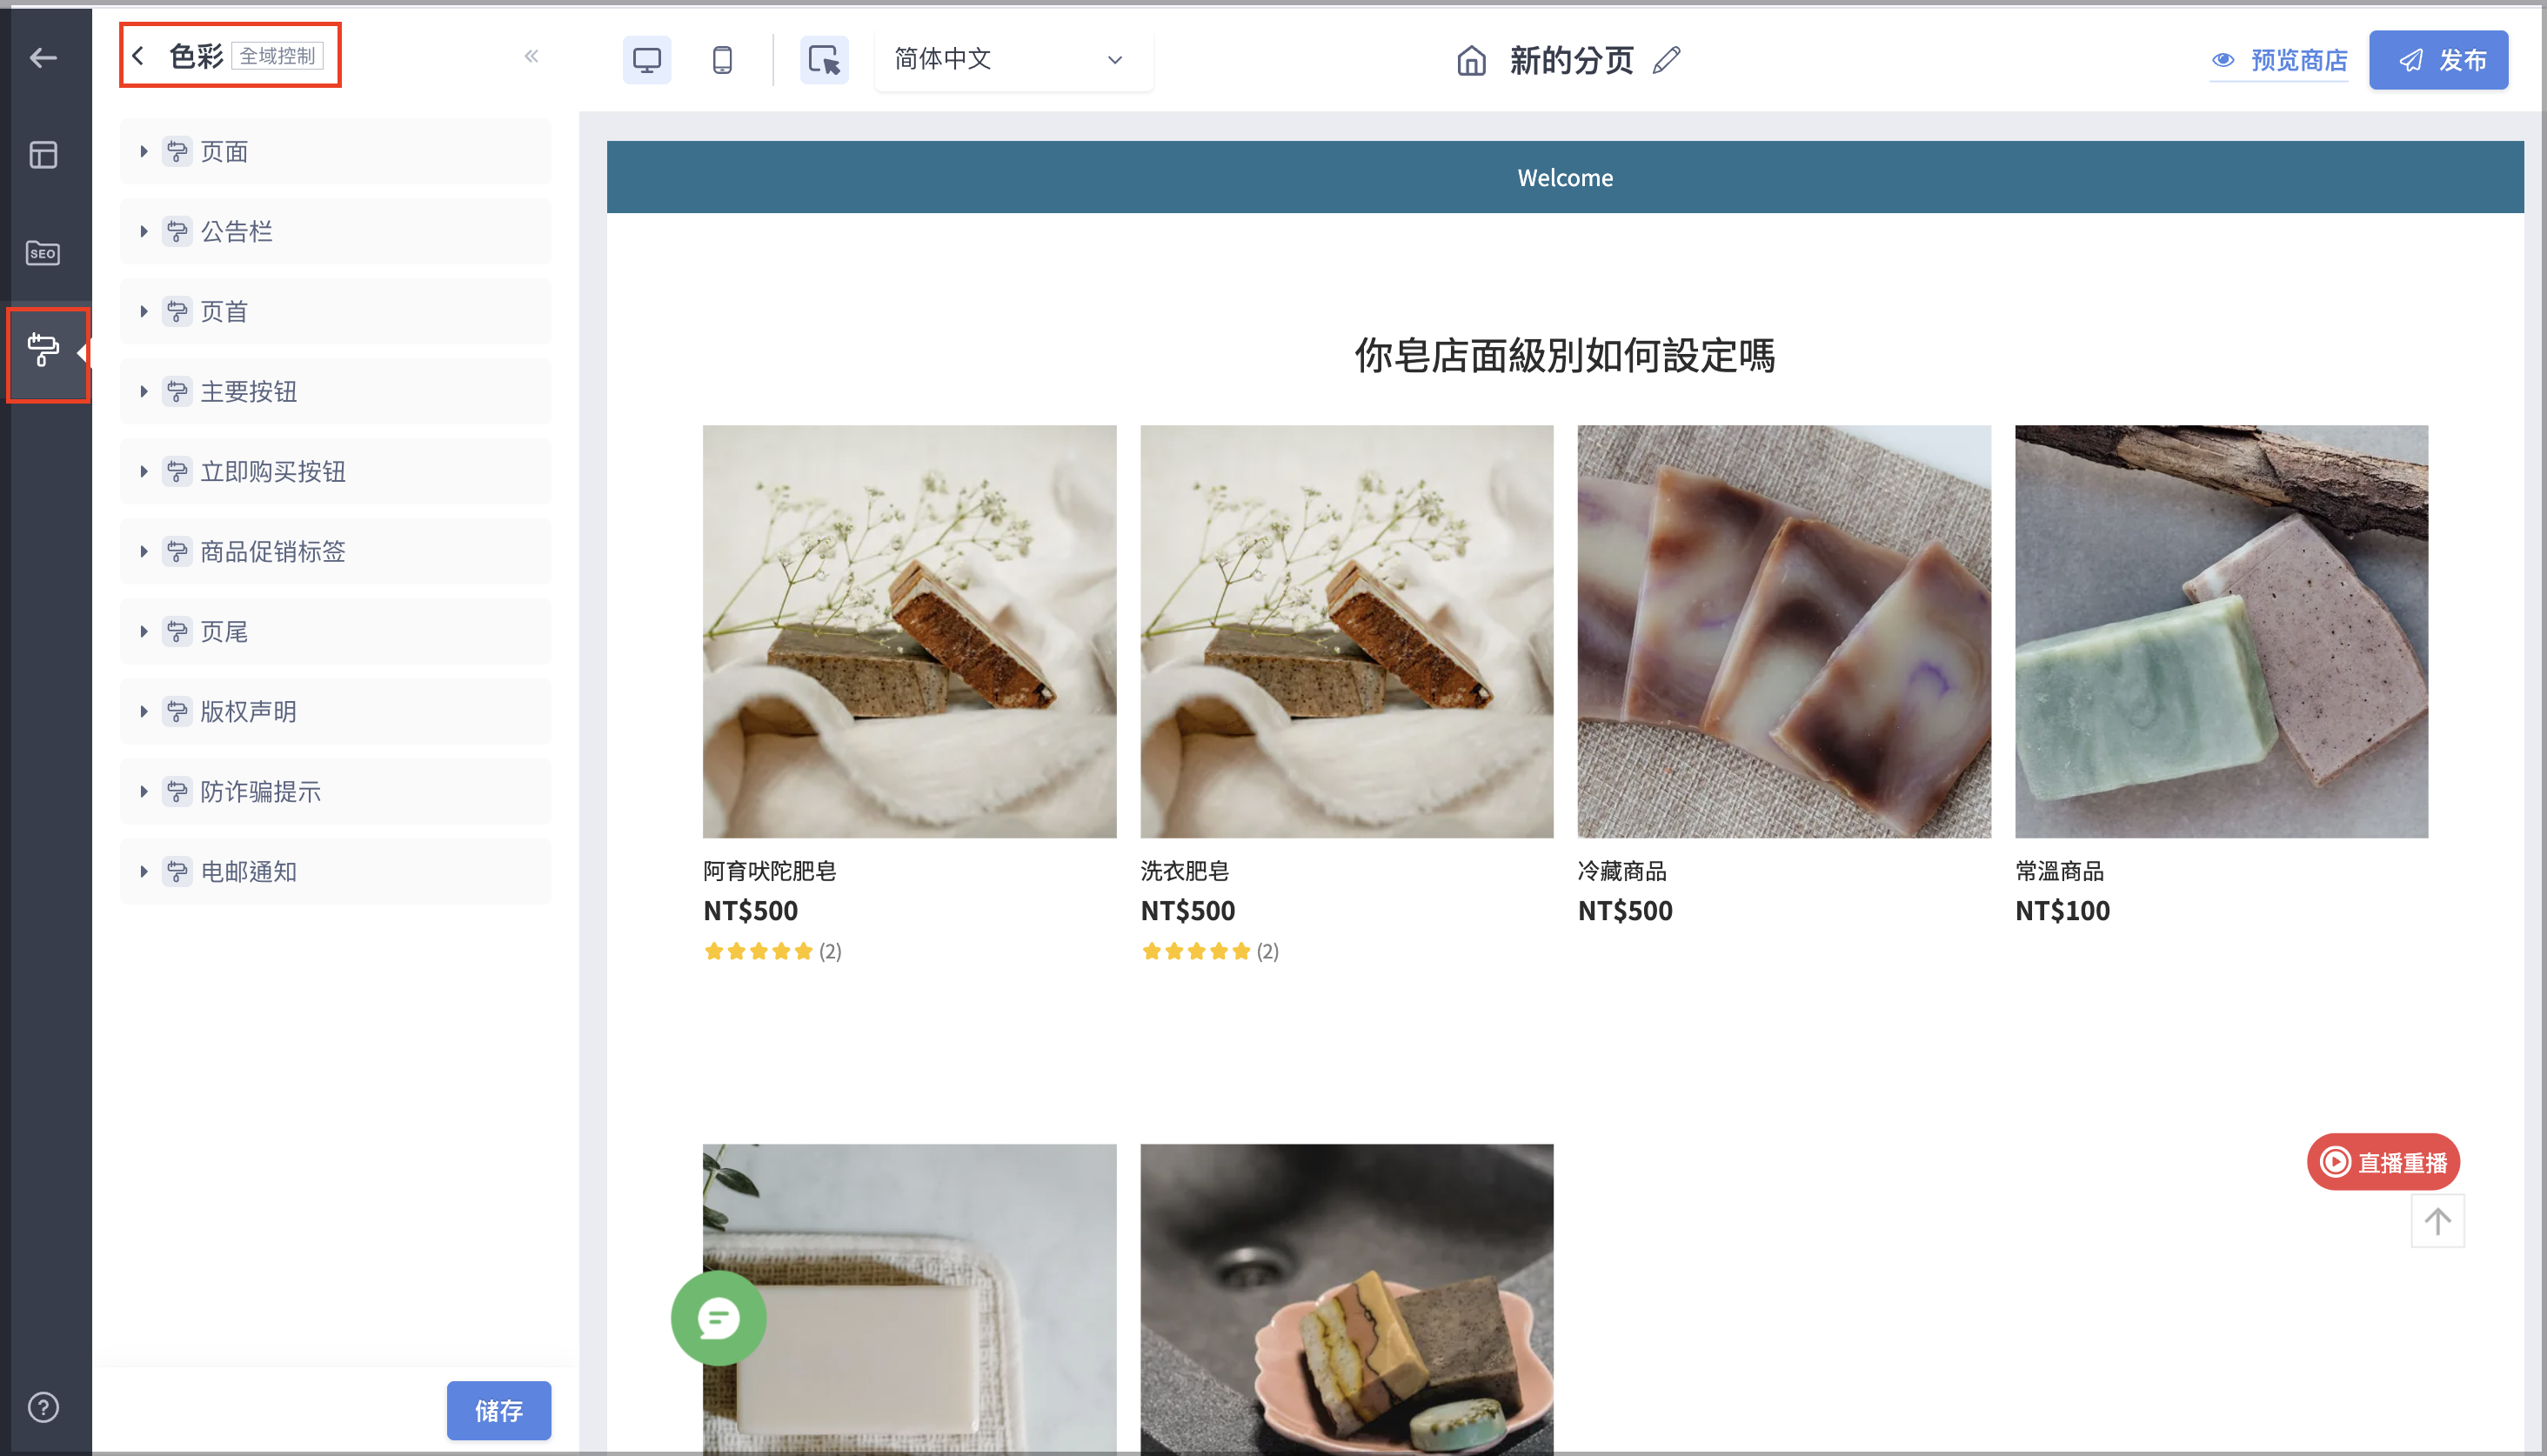Click paint roller icon beside 商品促销标签
The image size is (2547, 1456).
(177, 552)
